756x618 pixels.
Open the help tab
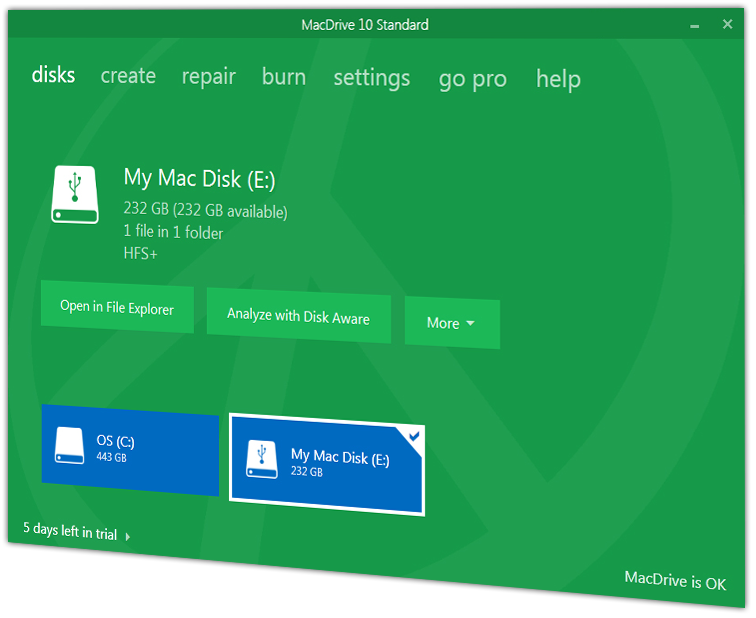pyautogui.click(x=558, y=79)
